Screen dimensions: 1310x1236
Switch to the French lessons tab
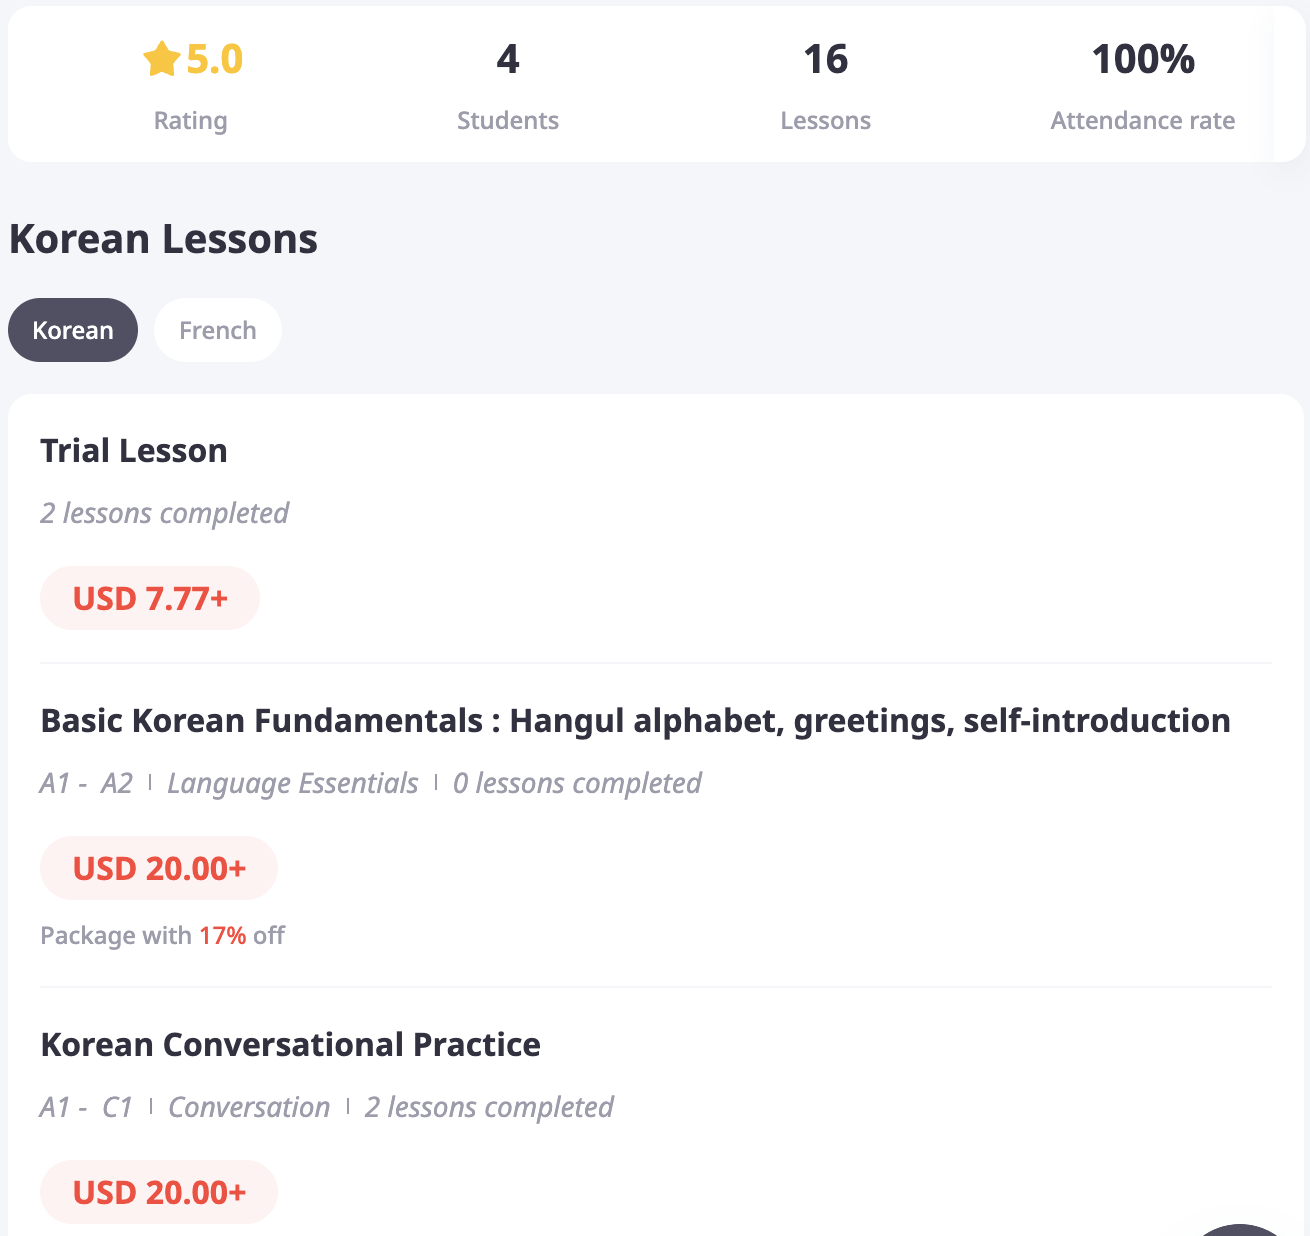point(218,330)
